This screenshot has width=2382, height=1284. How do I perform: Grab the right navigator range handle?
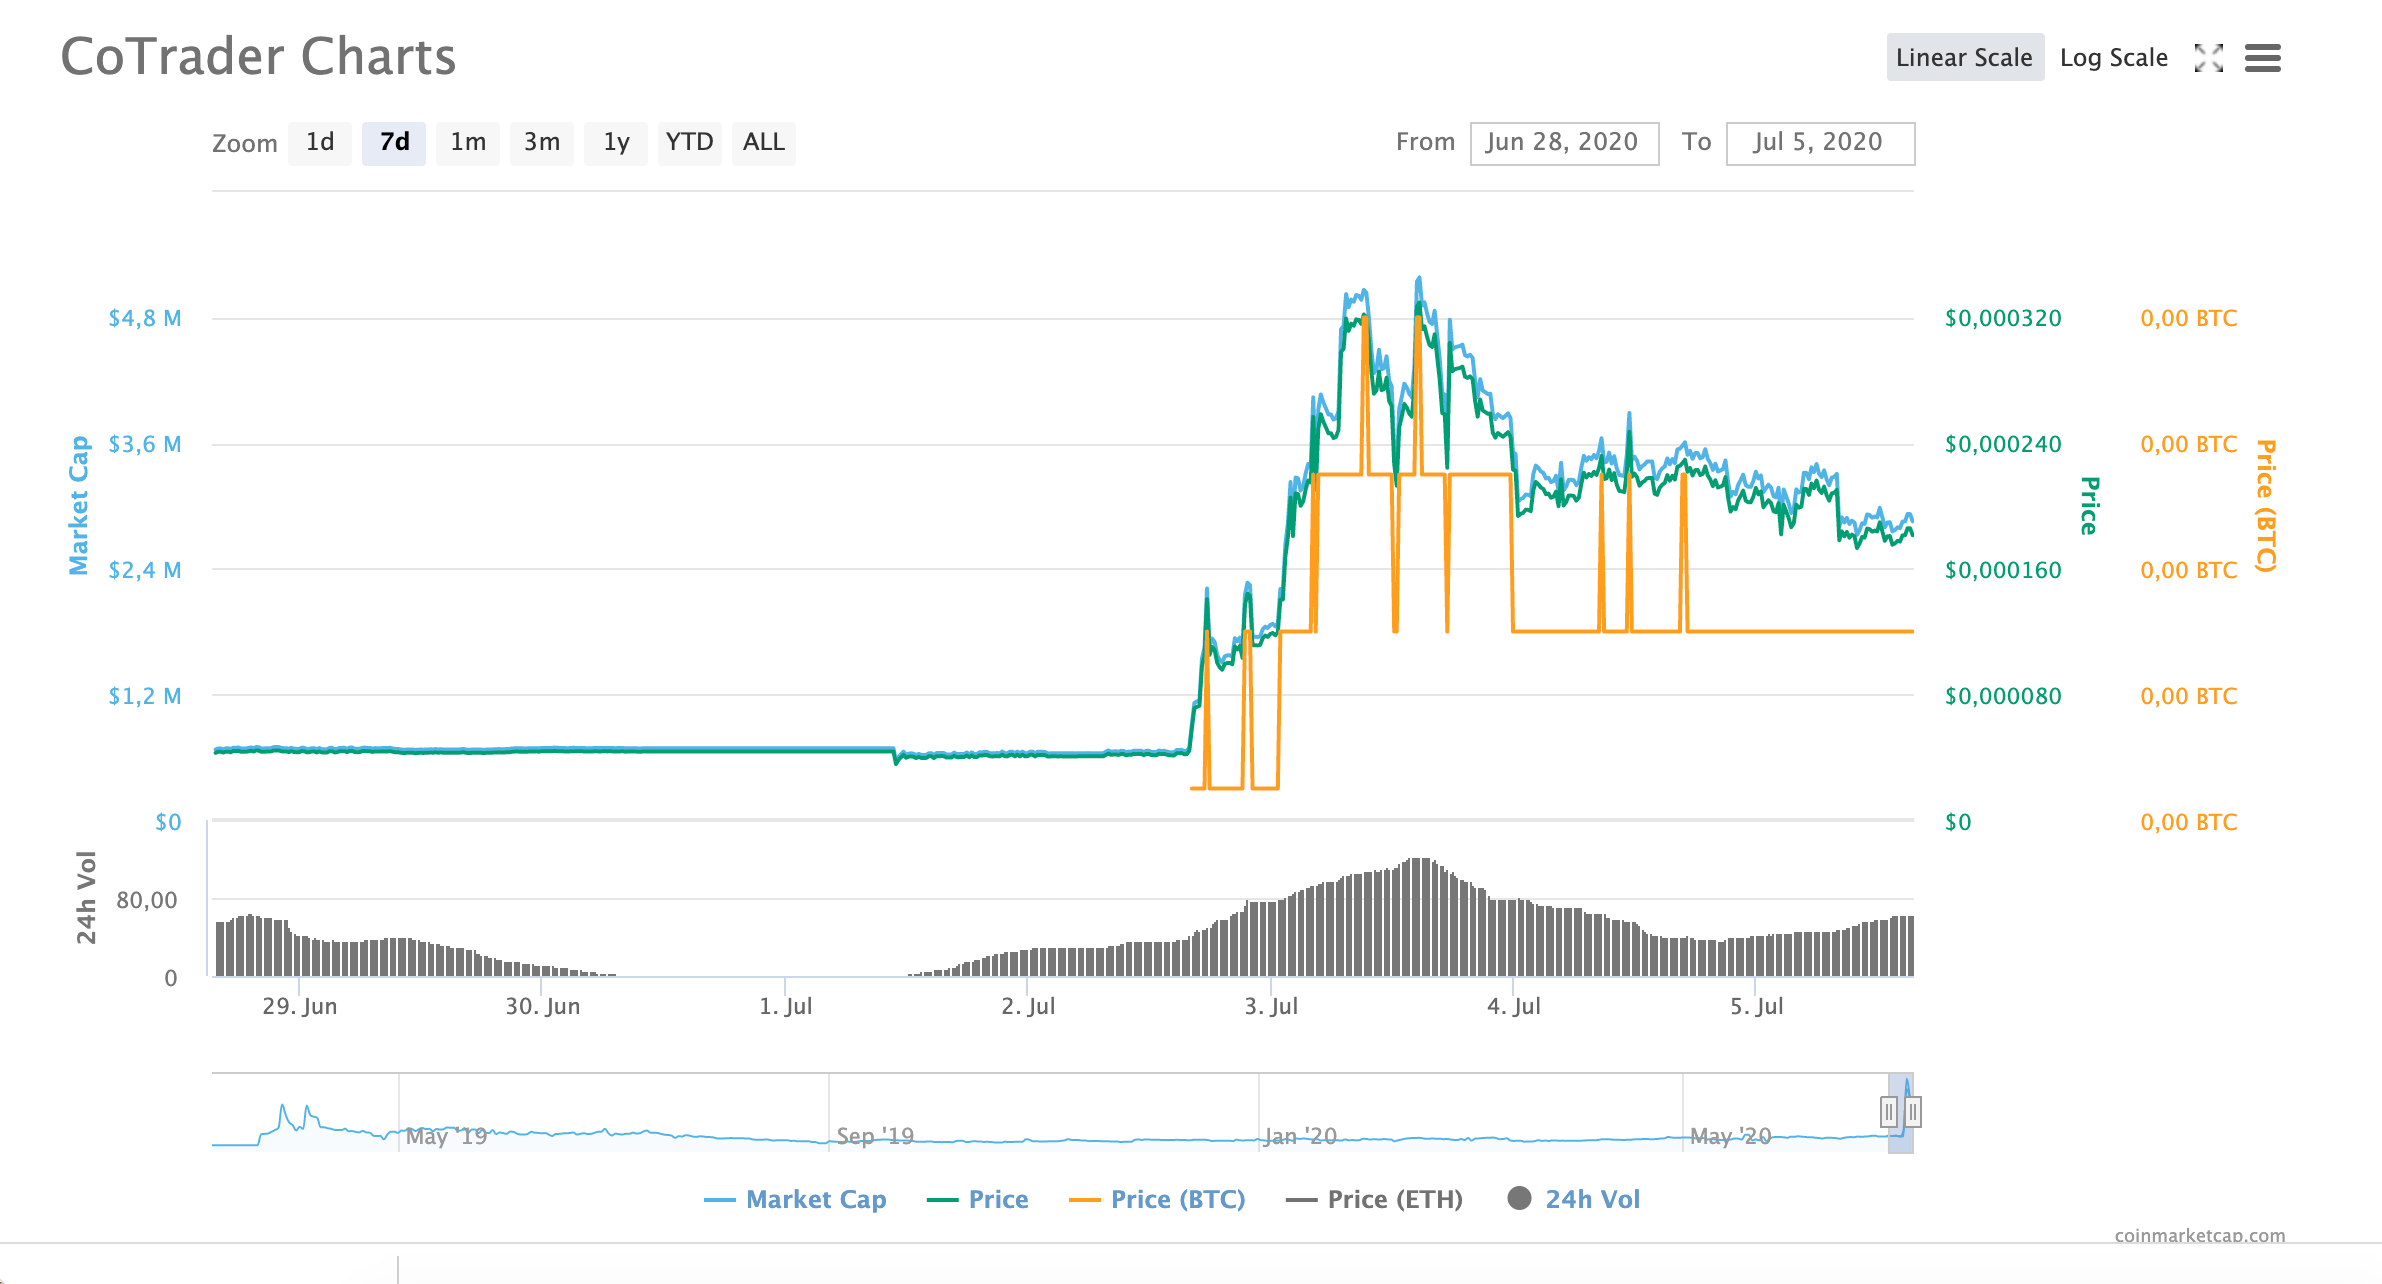click(1912, 1111)
